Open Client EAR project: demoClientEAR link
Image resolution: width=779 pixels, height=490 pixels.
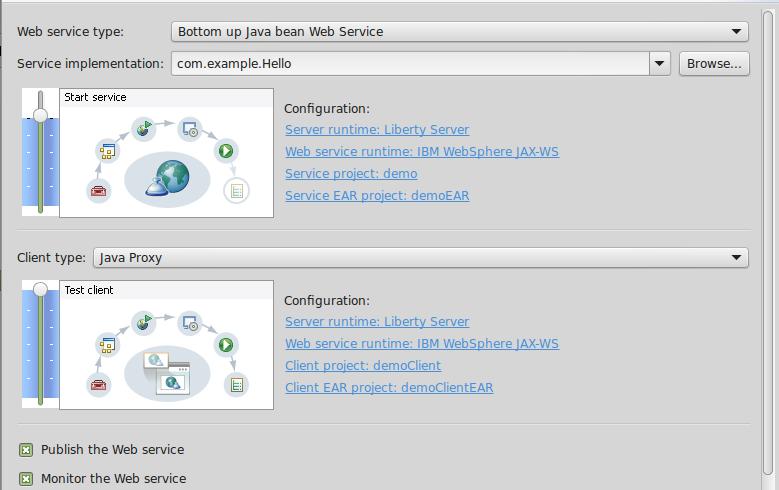pyautogui.click(x=389, y=387)
